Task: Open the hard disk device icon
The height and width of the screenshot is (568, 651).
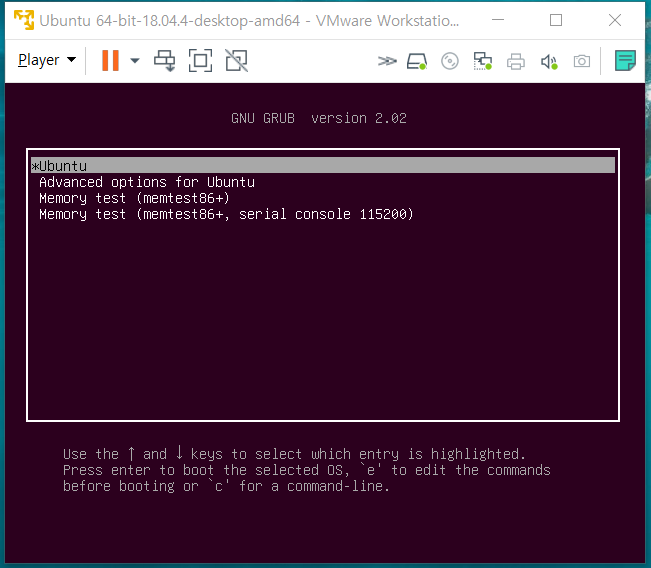Action: [417, 61]
